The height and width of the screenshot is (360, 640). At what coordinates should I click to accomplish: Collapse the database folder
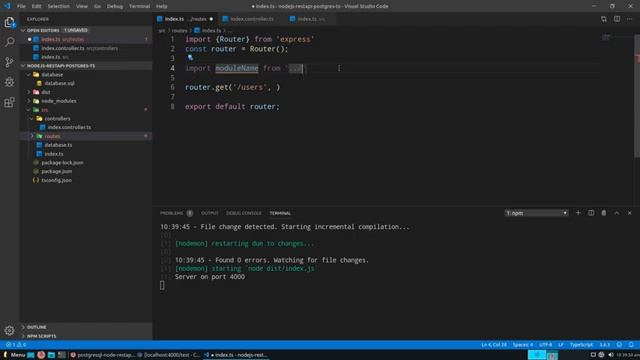(x=29, y=75)
